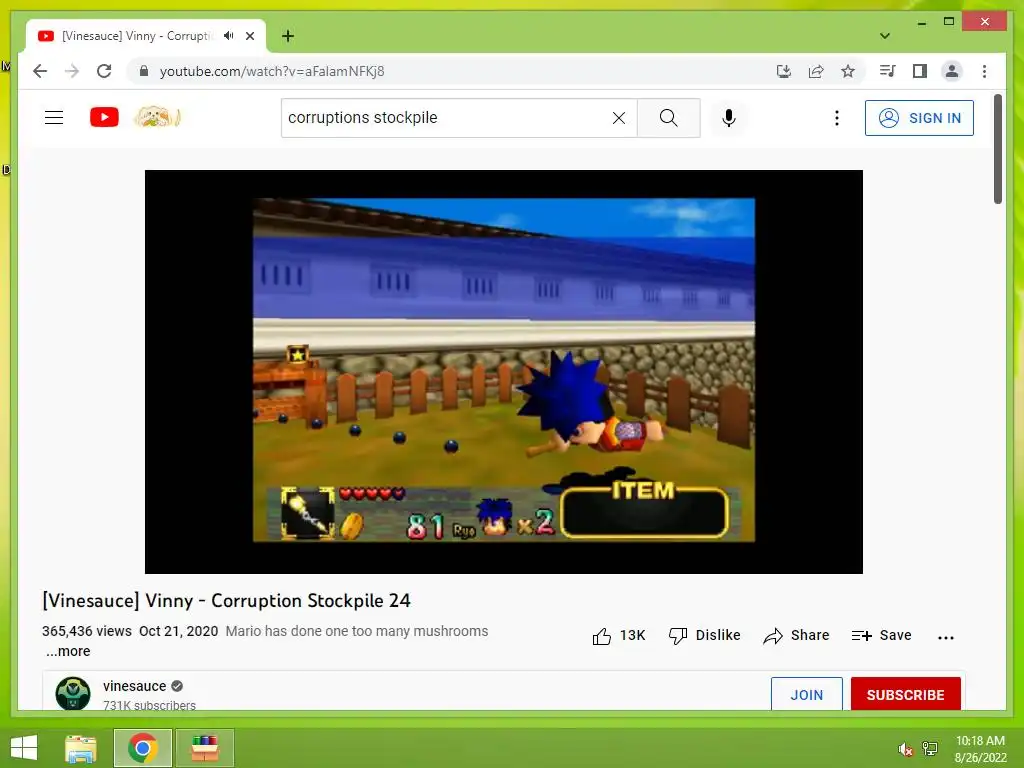Viewport: 1024px width, 768px height.
Task: Click the forward navigation arrow
Action: pyautogui.click(x=72, y=71)
